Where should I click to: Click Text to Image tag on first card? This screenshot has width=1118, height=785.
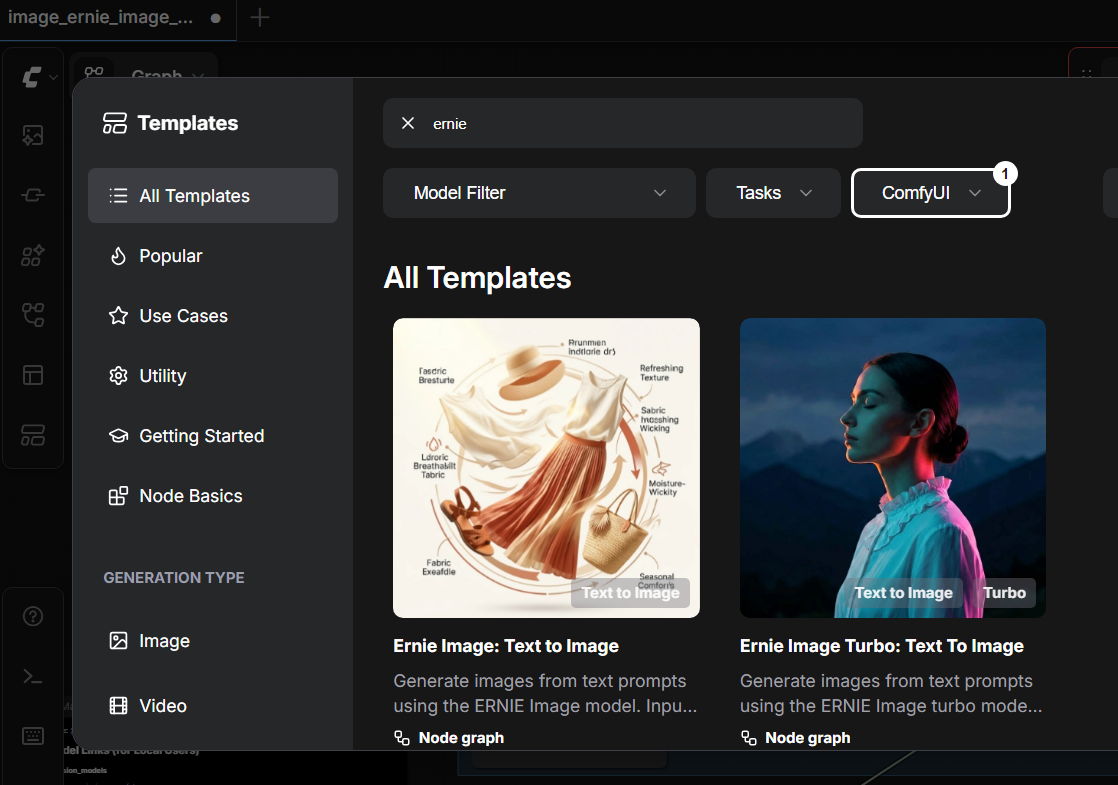coord(630,592)
